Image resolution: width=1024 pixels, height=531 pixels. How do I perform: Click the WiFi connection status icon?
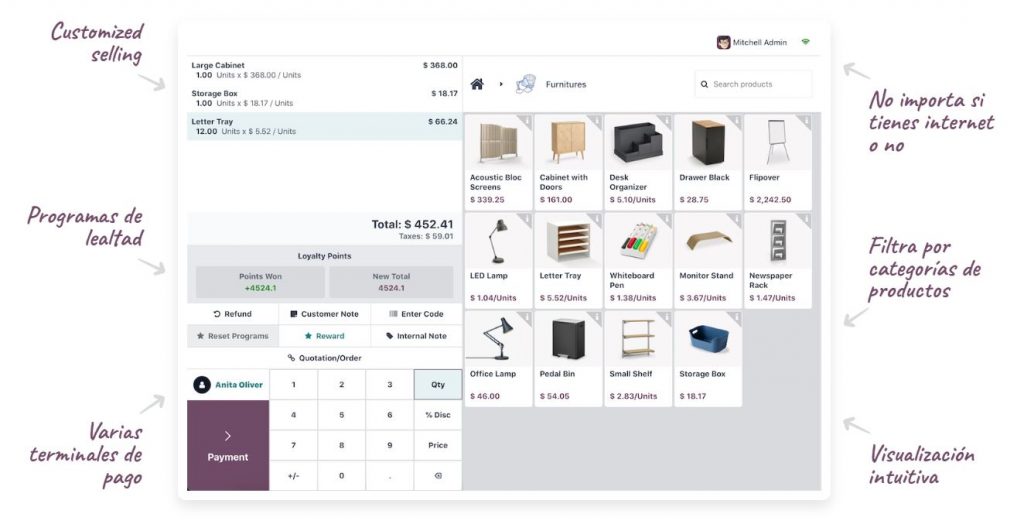[806, 42]
